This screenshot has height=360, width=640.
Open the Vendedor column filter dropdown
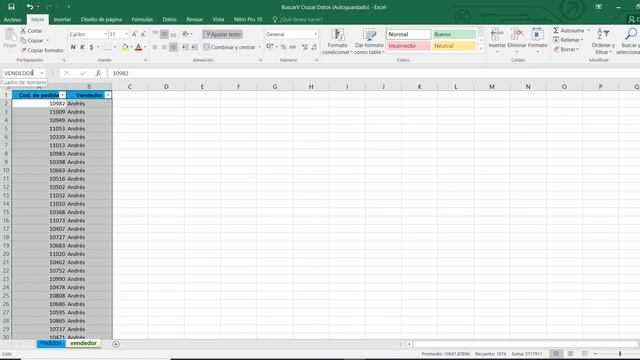pyautogui.click(x=108, y=95)
